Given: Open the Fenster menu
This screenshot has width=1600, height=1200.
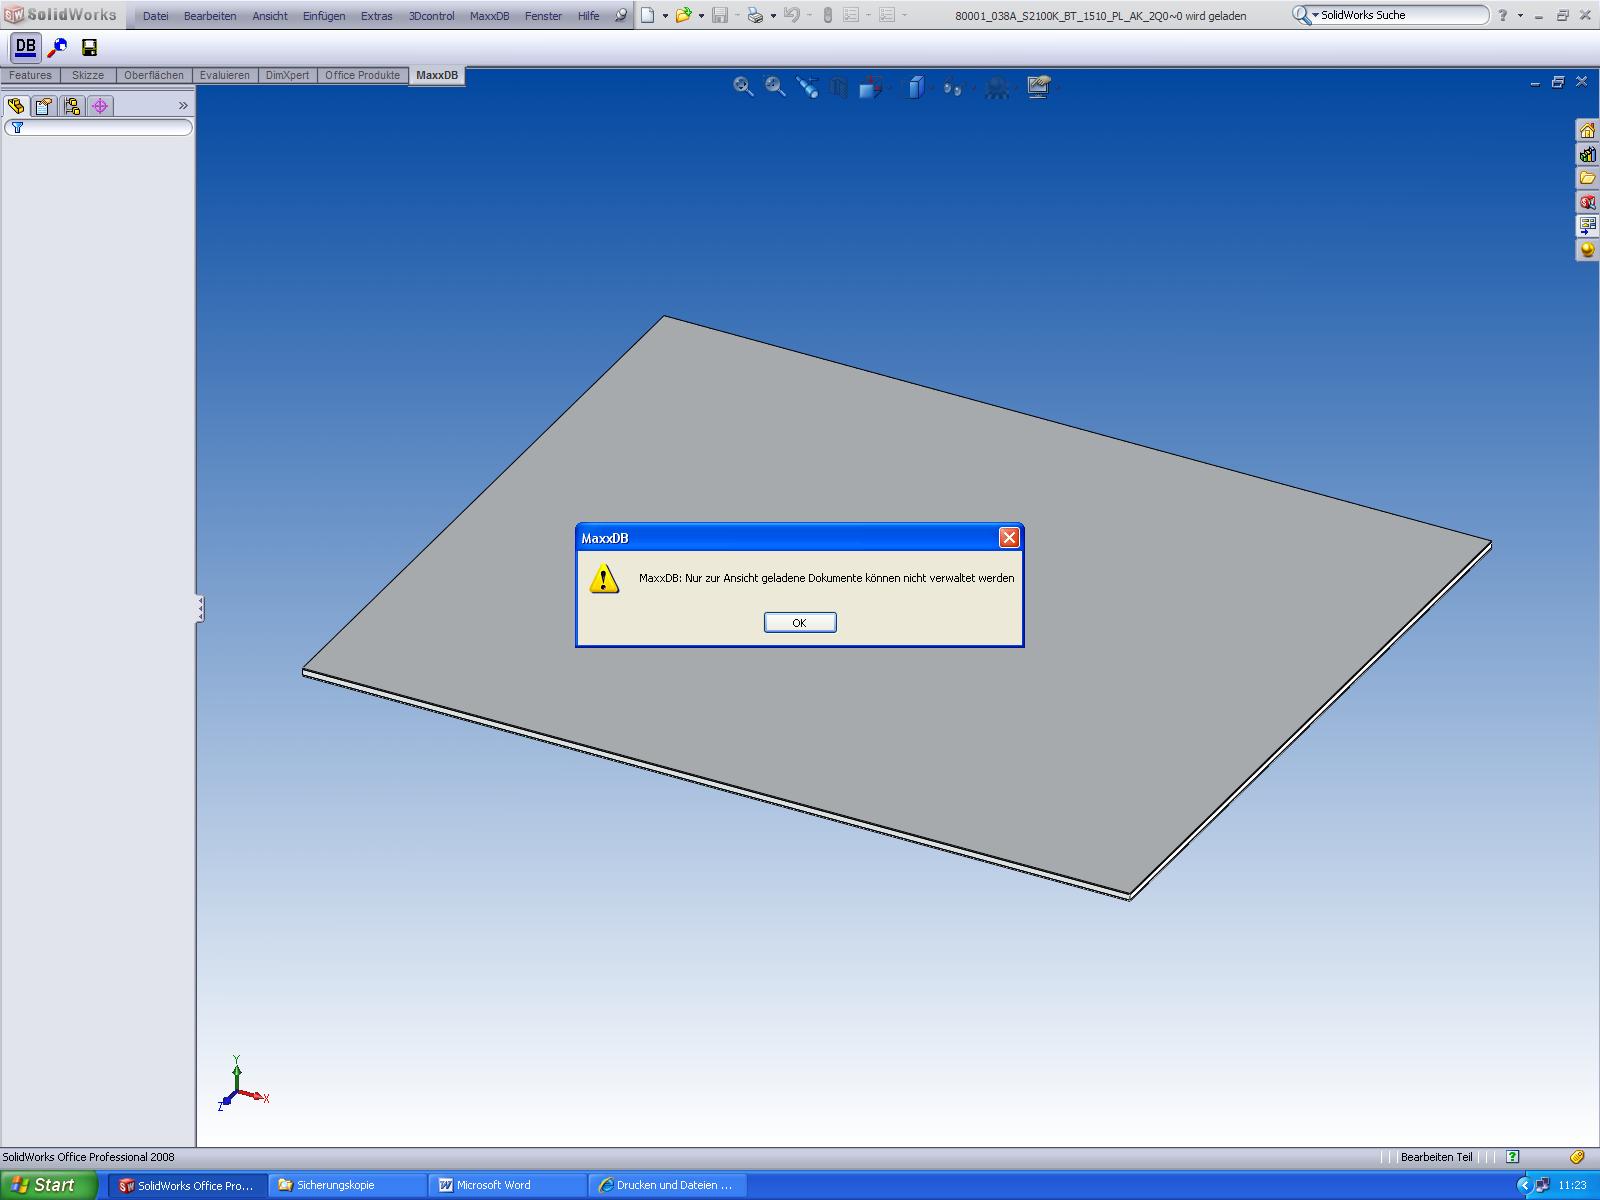Looking at the screenshot, I should coord(543,16).
